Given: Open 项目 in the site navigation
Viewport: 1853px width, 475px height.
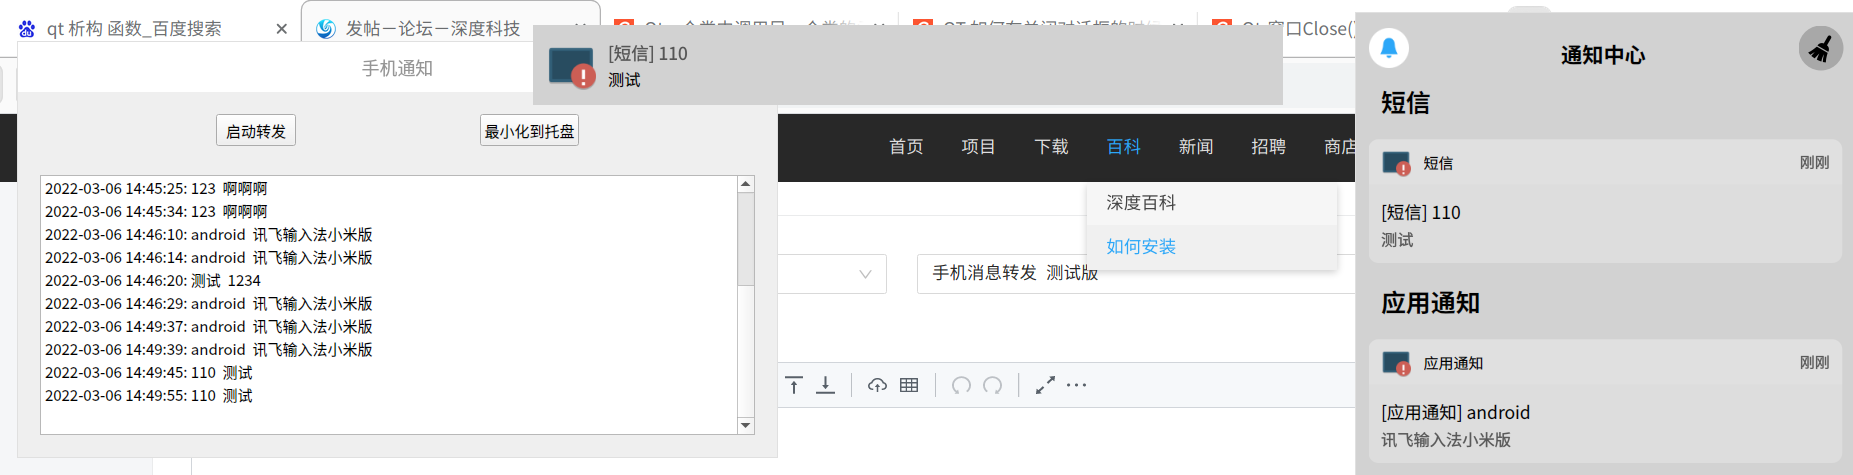Looking at the screenshot, I should [x=978, y=147].
